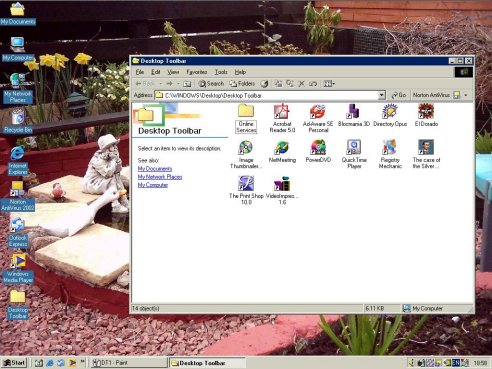Follow the My Documents link
This screenshot has height=369, width=492.
point(155,169)
